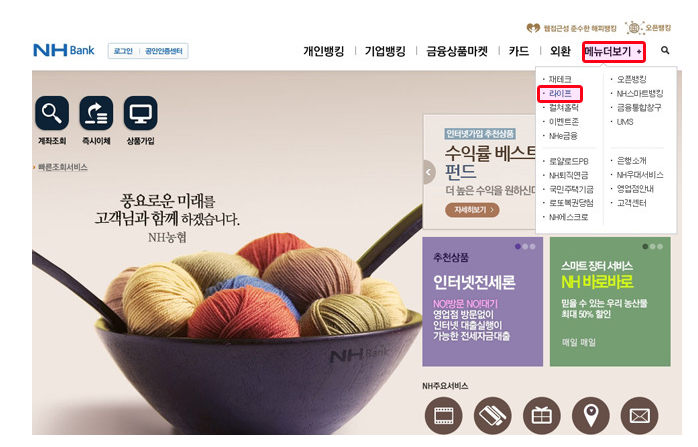This screenshot has width=698, height=447.
Task: Select first dot on green banner carousel
Action: click(645, 246)
